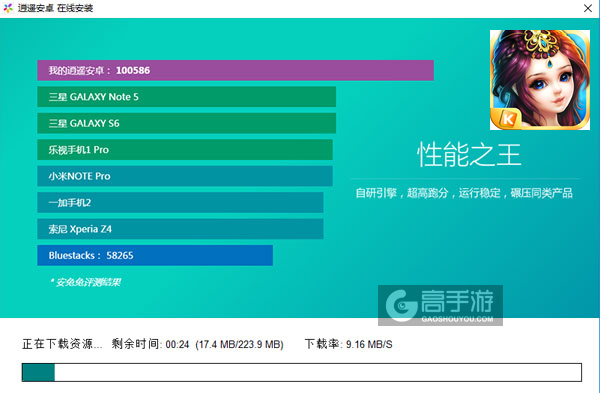The width and height of the screenshot is (600, 393).
Task: Click the 逍遥安卓 在线安装 window title
Action: pos(55,8)
